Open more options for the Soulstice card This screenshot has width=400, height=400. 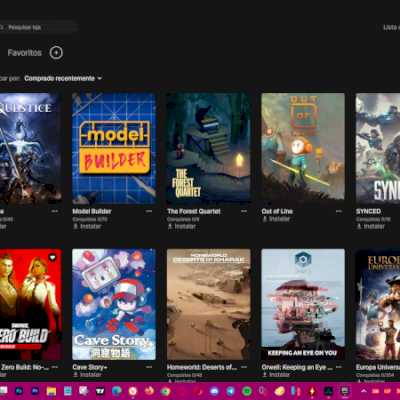click(55, 211)
